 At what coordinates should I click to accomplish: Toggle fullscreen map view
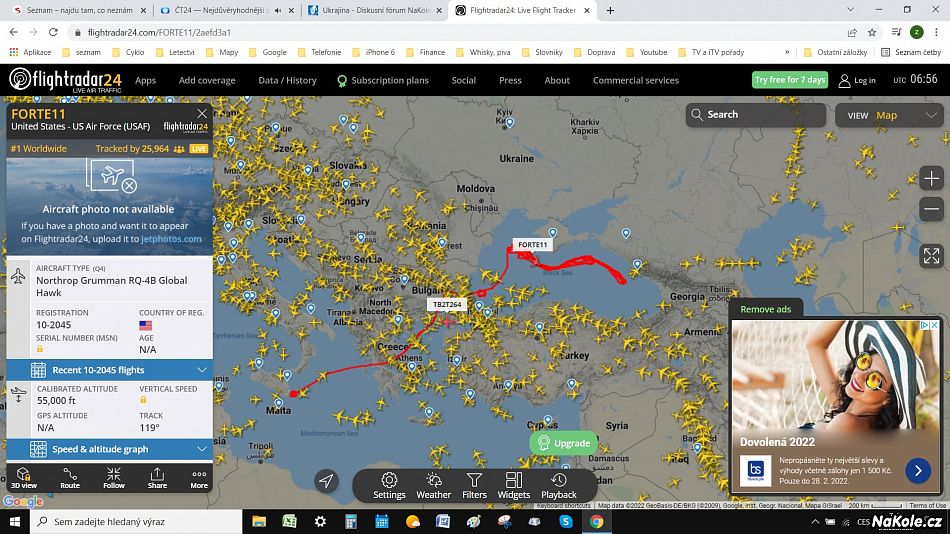(931, 256)
